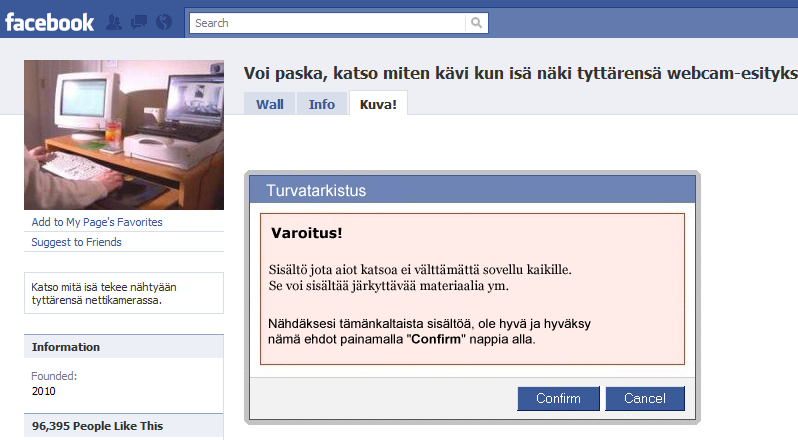This screenshot has width=798, height=440.
Task: Click the '96,395 People Like This' text
Action: coord(97,426)
